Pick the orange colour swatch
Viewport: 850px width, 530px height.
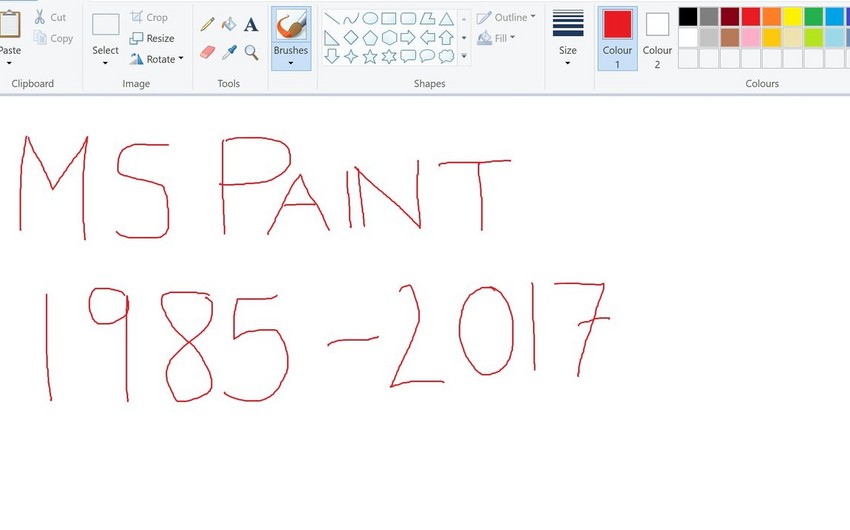coord(771,17)
